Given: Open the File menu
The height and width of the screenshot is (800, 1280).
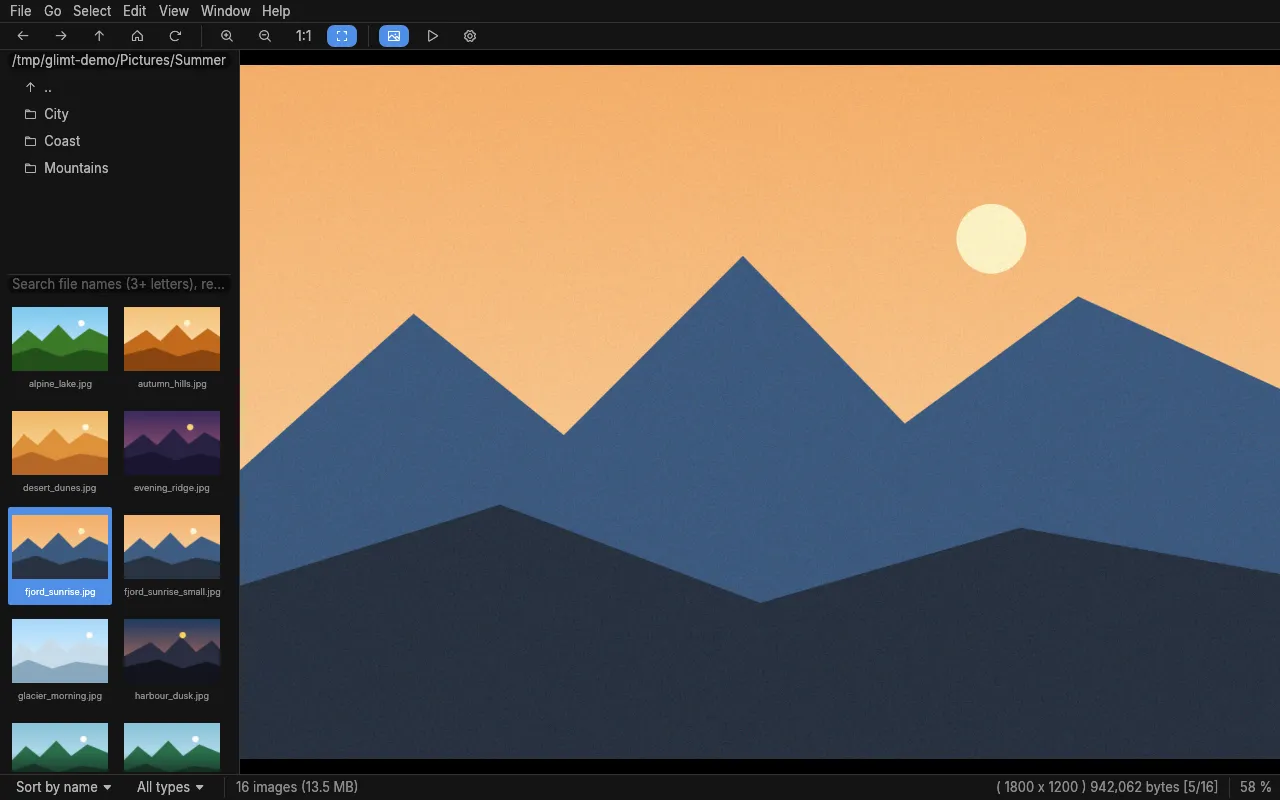Looking at the screenshot, I should coord(20,11).
